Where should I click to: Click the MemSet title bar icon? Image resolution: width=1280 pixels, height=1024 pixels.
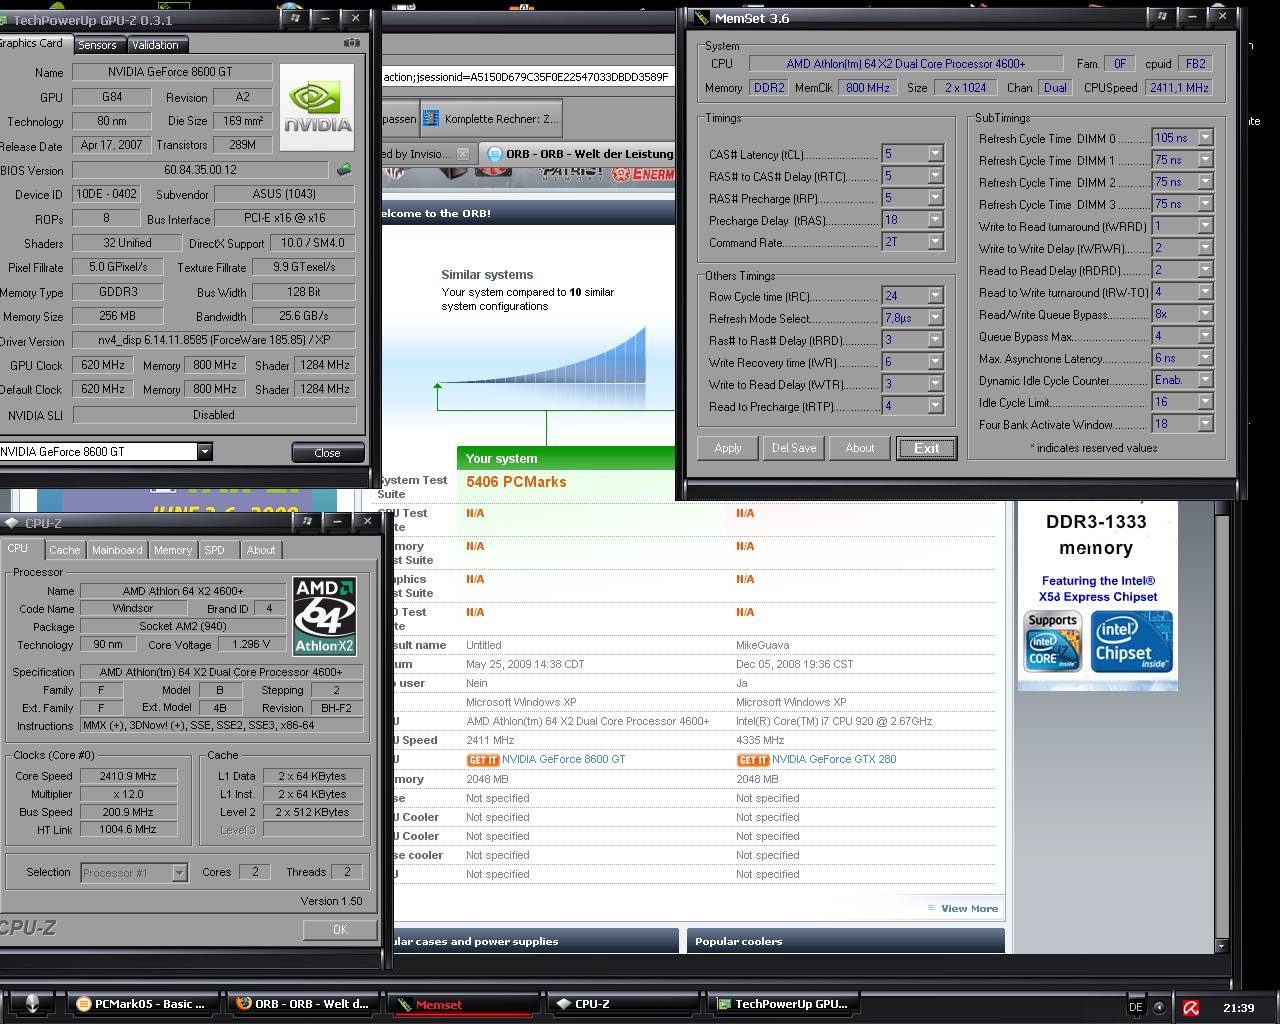tap(700, 18)
